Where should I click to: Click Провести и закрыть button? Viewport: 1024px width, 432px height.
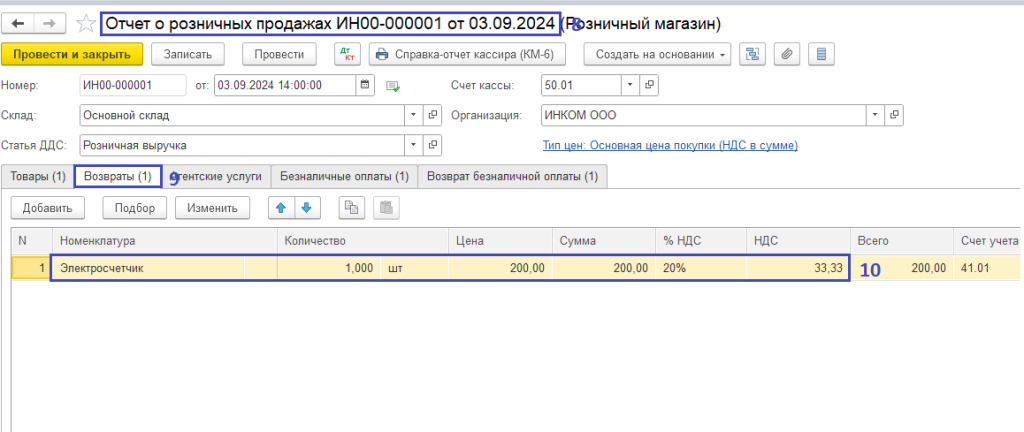coord(72,54)
